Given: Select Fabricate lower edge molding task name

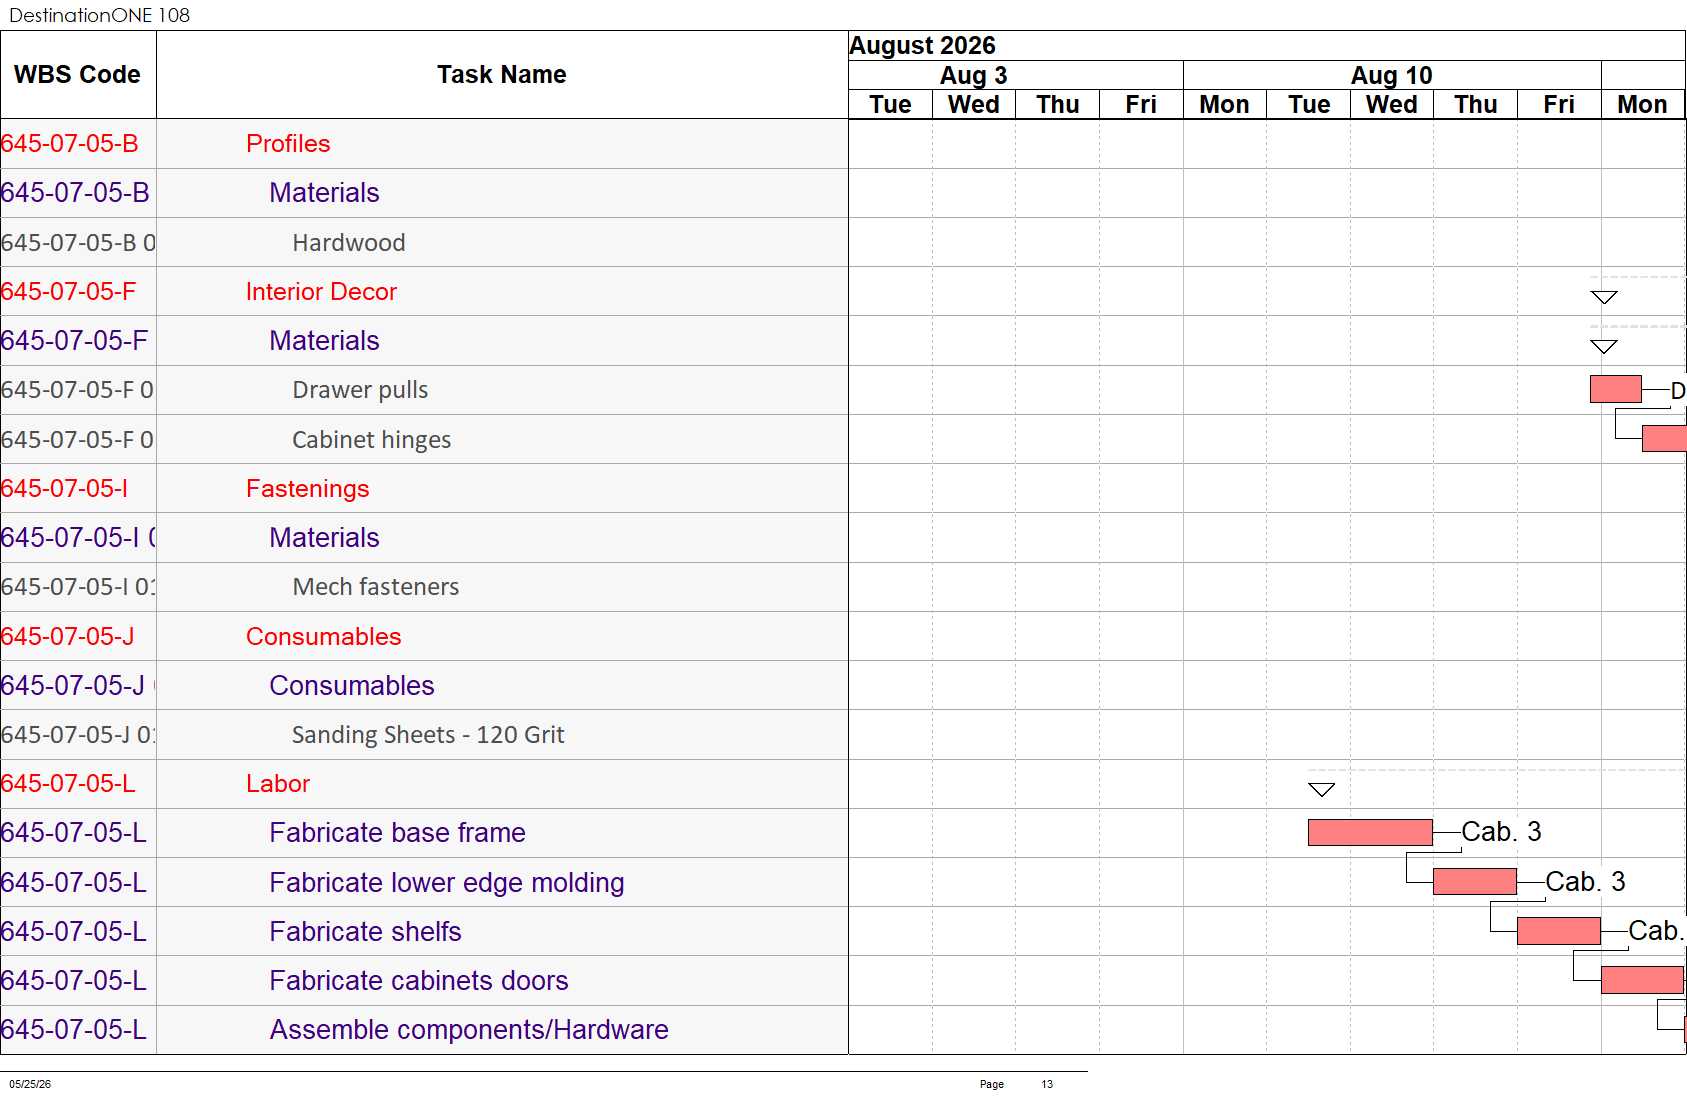Looking at the screenshot, I should pos(447,883).
